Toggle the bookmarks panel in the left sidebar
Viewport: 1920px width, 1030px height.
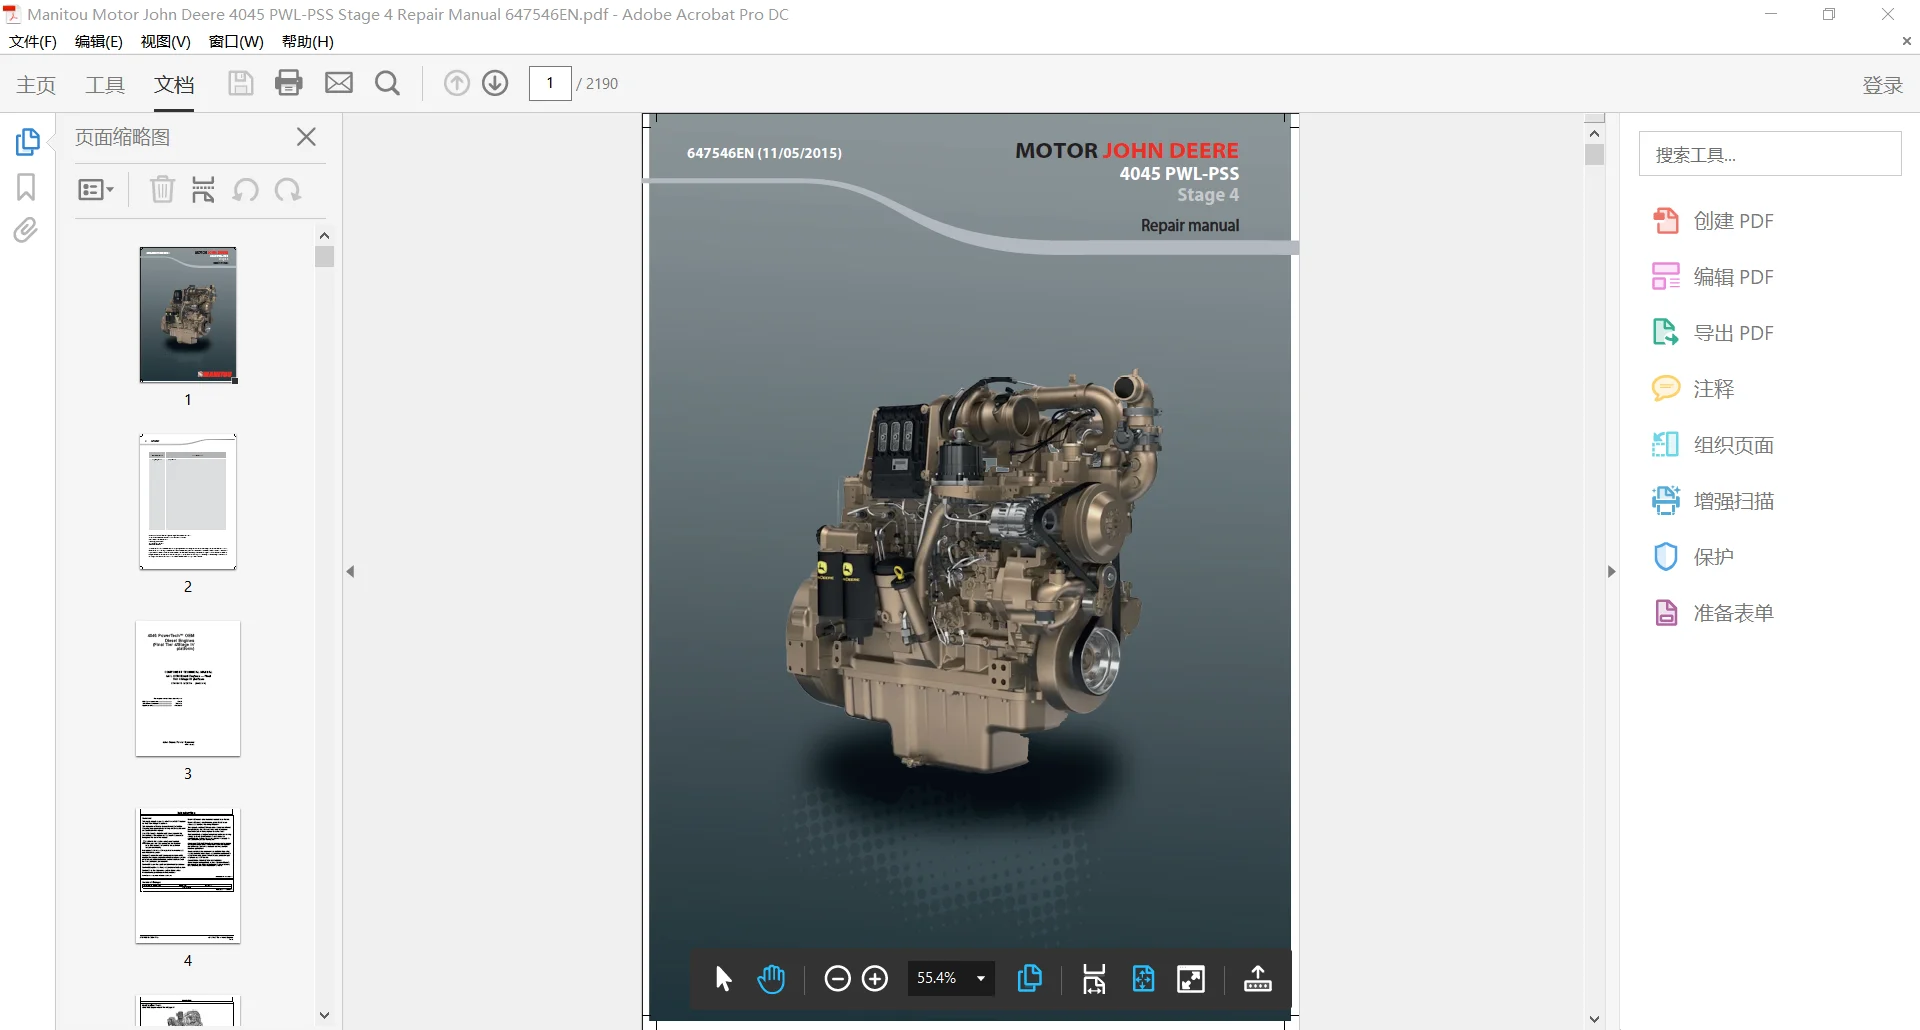26,187
